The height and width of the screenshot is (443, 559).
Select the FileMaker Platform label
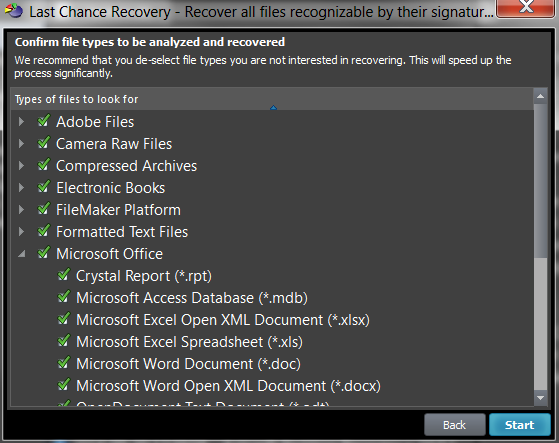click(118, 210)
